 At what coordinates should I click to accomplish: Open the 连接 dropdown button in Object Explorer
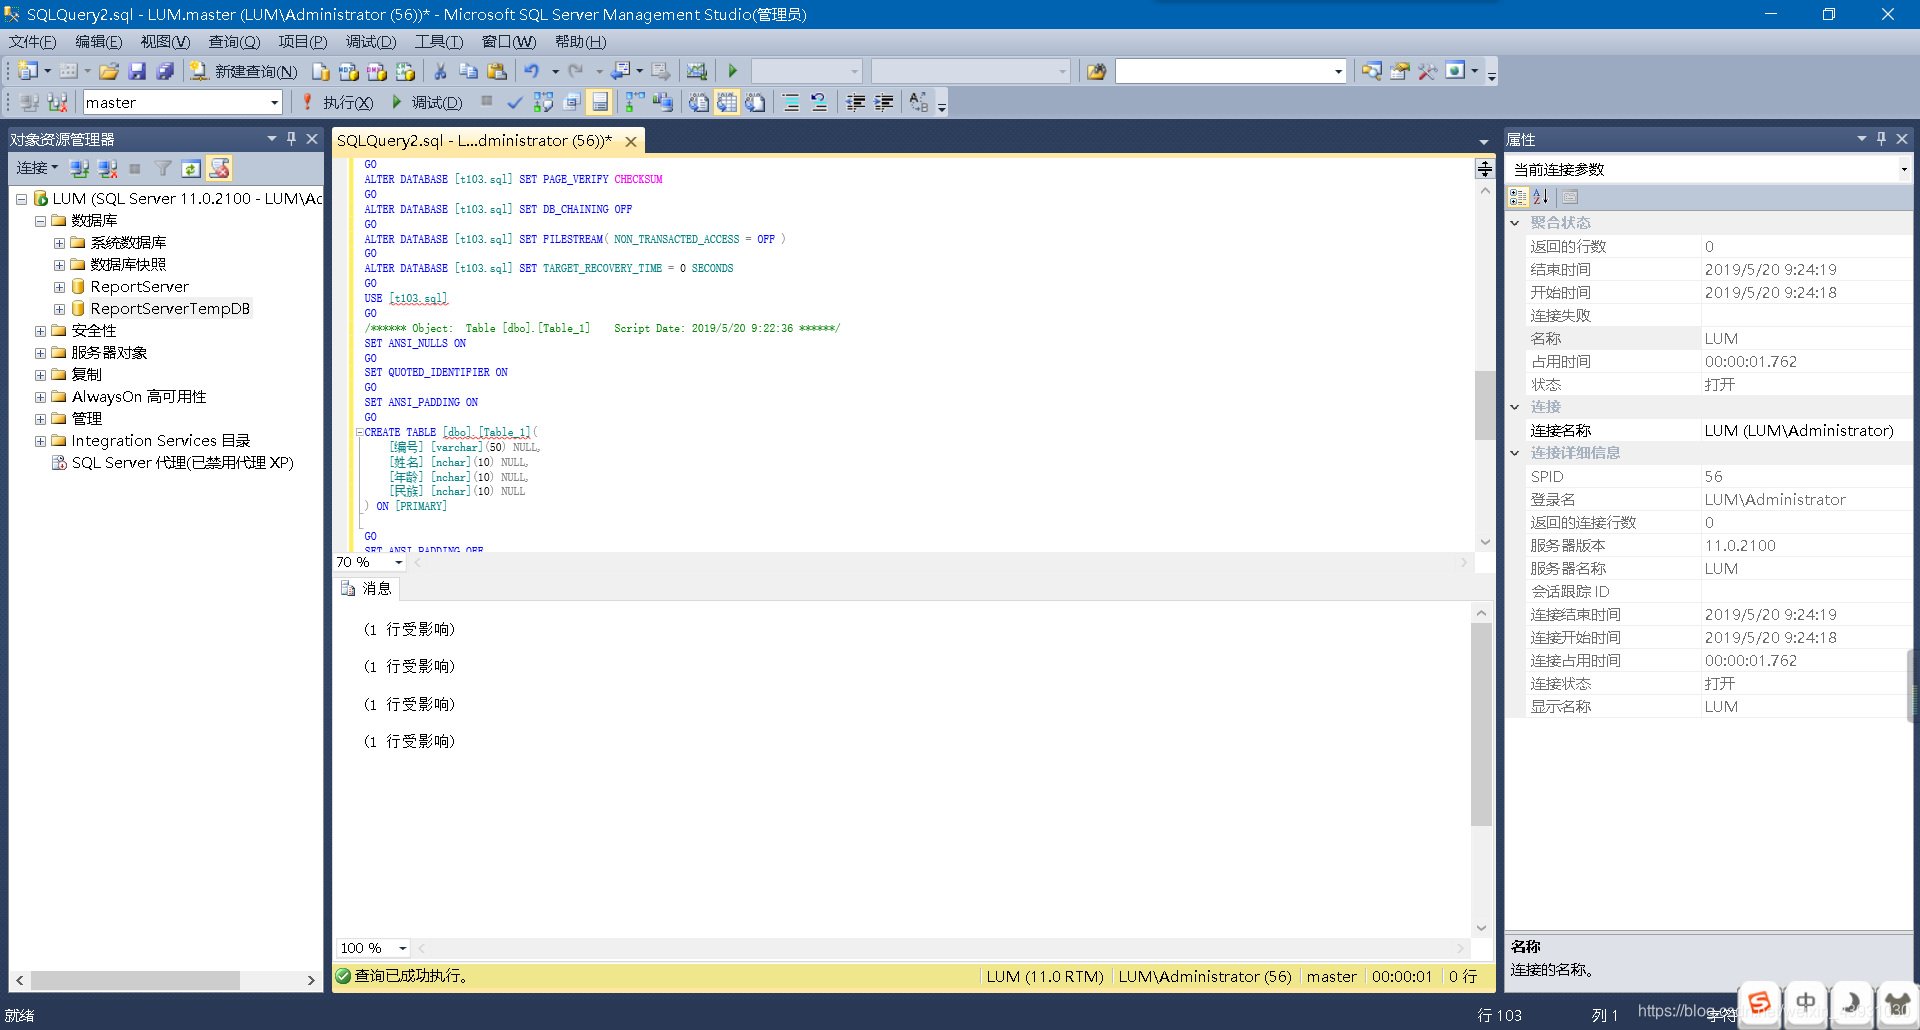(x=37, y=168)
